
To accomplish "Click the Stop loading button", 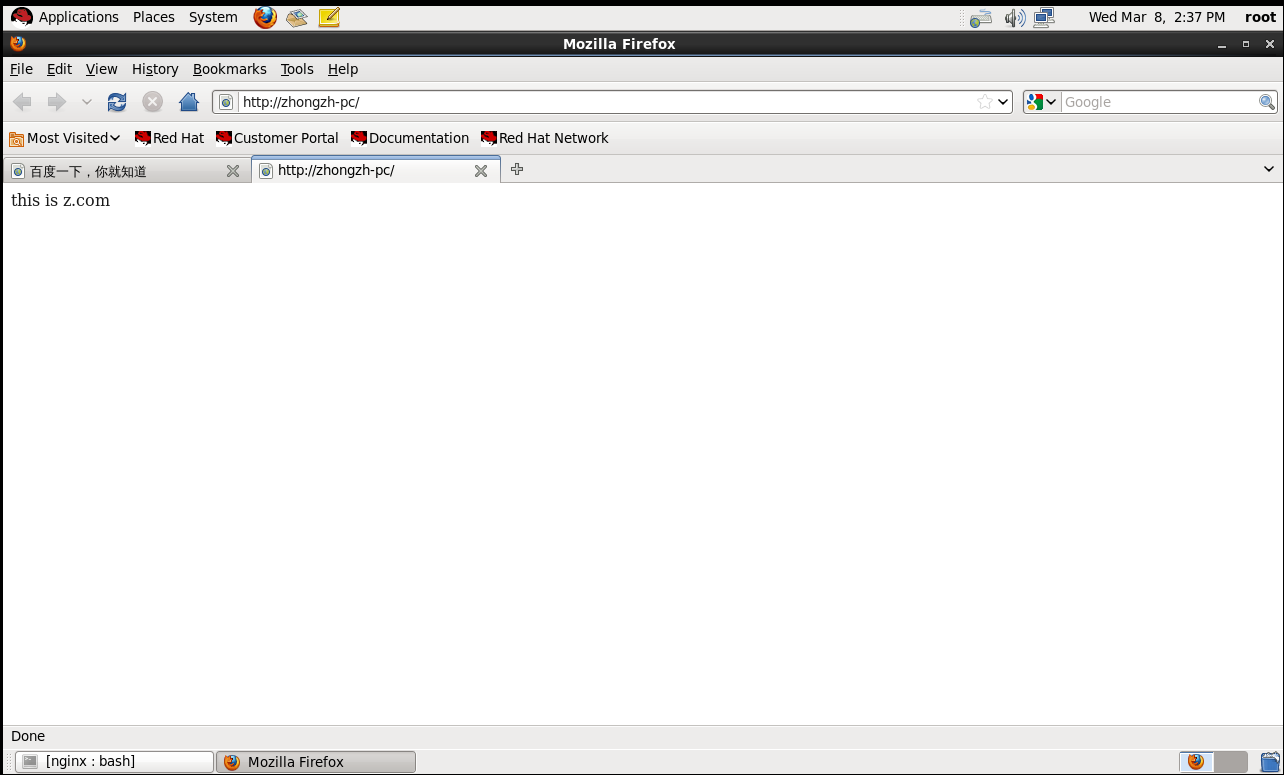I will (152, 102).
